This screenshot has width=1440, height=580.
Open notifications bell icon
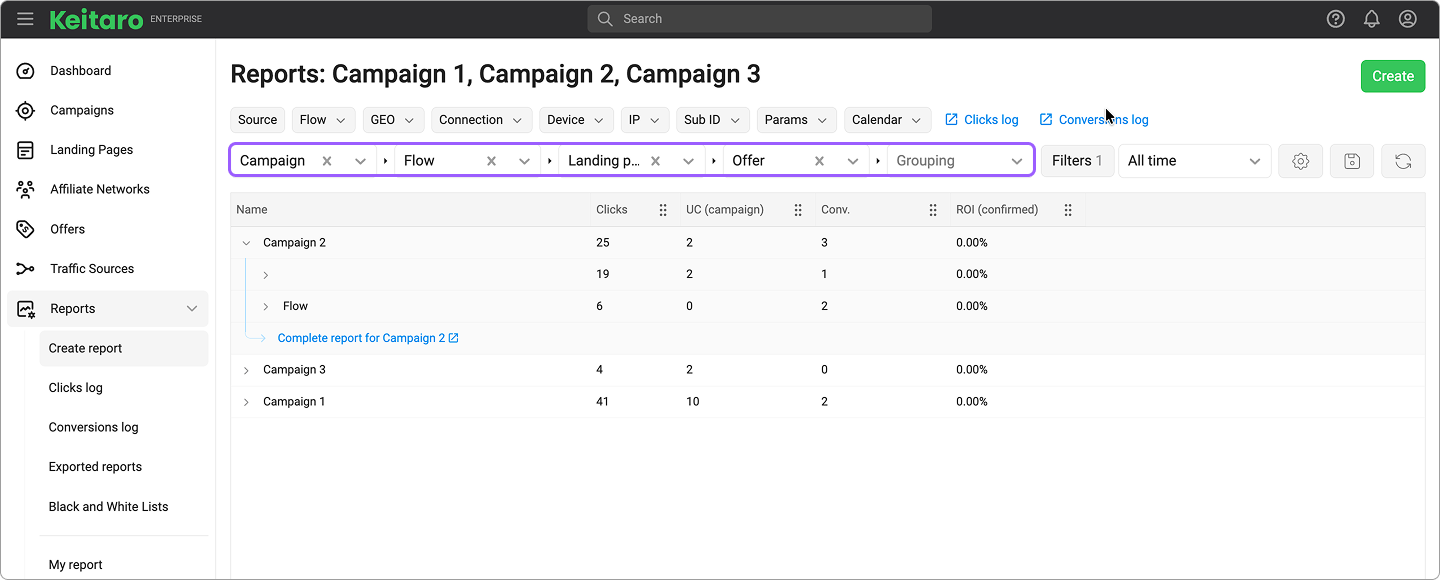1371,19
